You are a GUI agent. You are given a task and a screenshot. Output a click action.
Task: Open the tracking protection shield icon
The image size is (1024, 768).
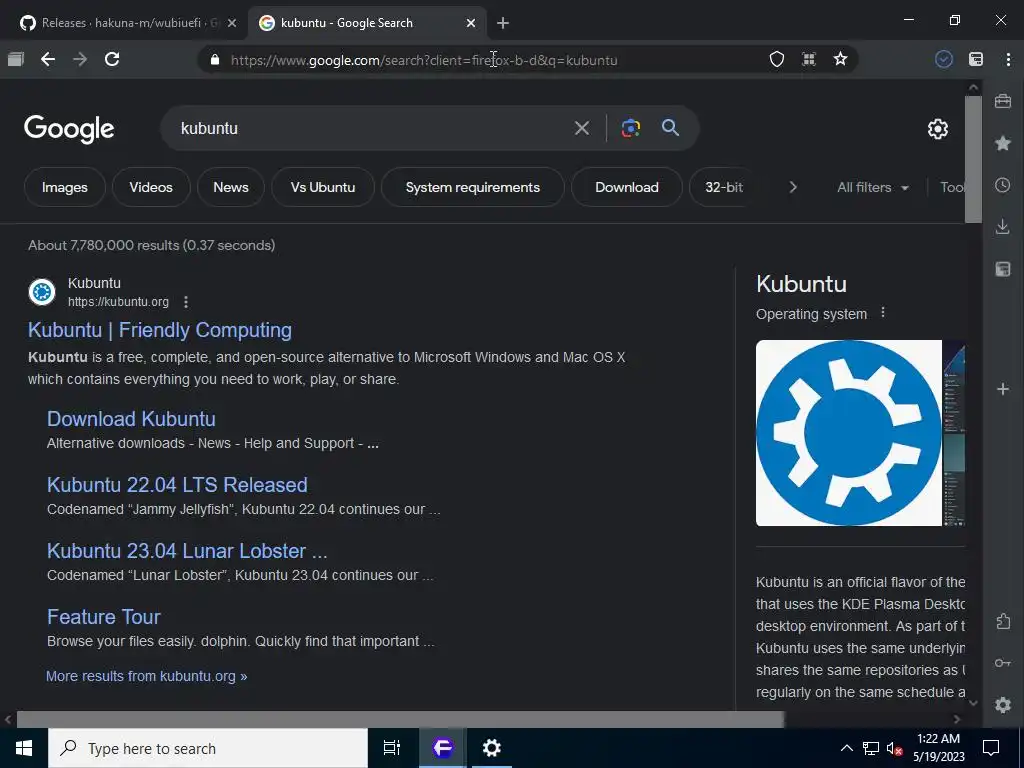pos(776,59)
